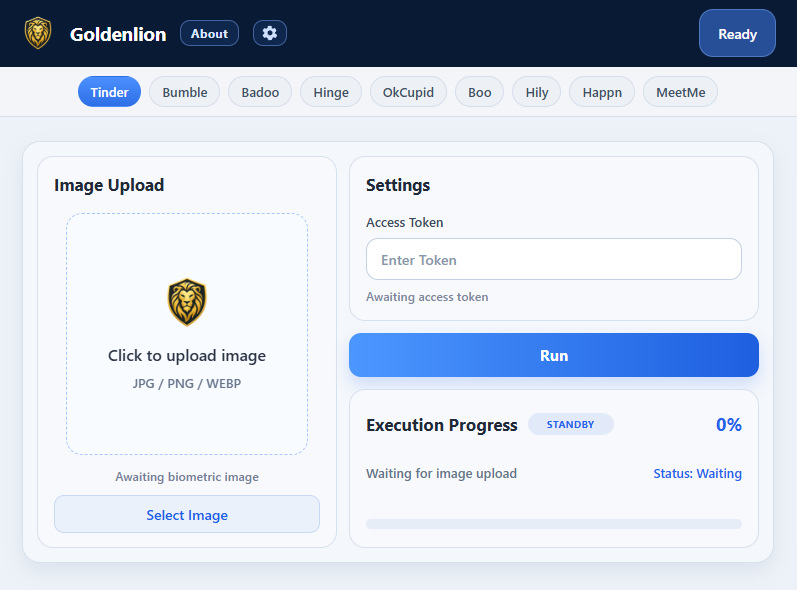Select the Happn tab
The height and width of the screenshot is (590, 797).
coord(602,92)
